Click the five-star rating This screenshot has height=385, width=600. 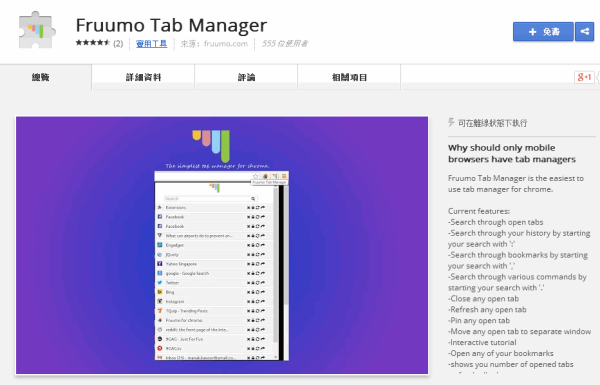point(93,43)
